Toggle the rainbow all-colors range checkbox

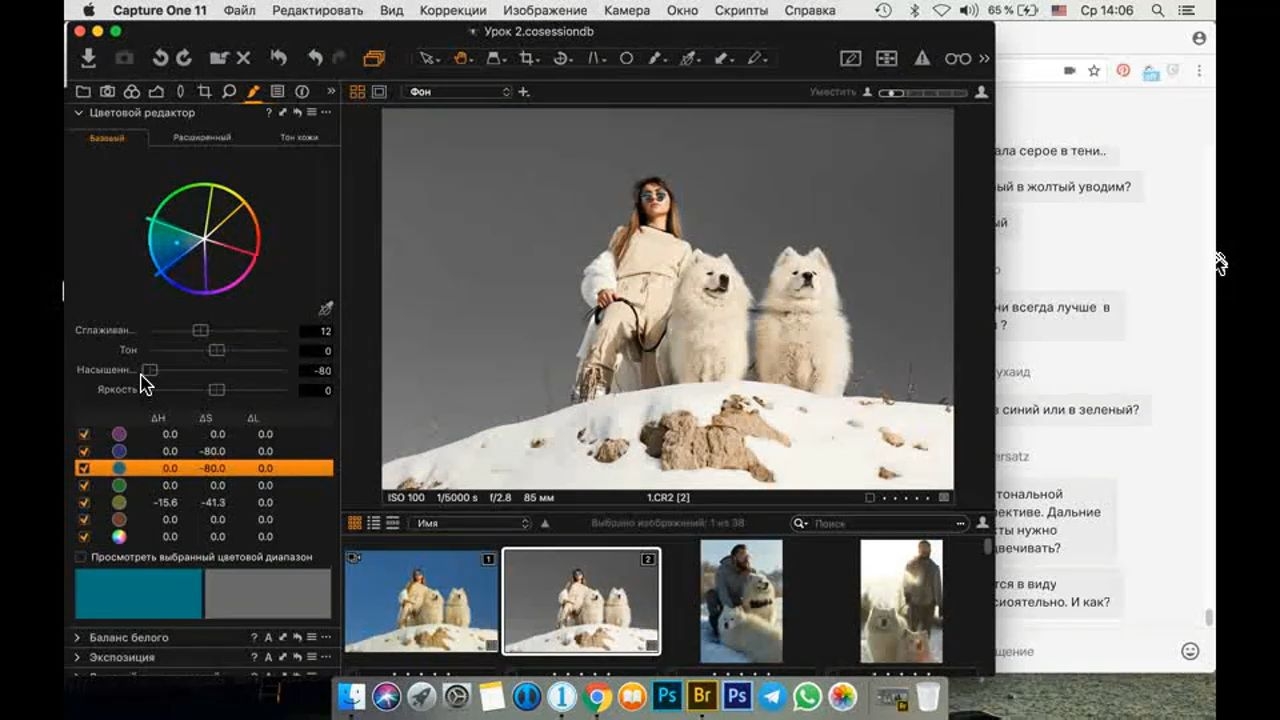[84, 537]
